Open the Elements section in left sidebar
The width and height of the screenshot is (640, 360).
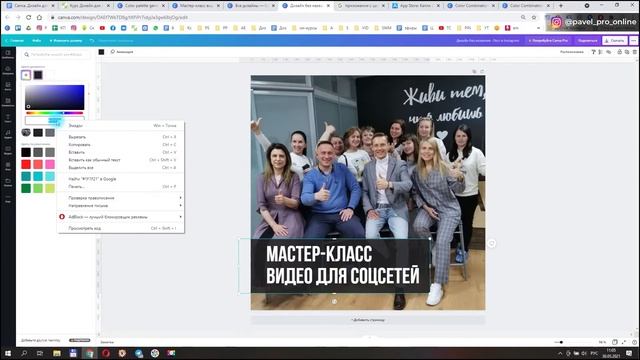point(8,102)
